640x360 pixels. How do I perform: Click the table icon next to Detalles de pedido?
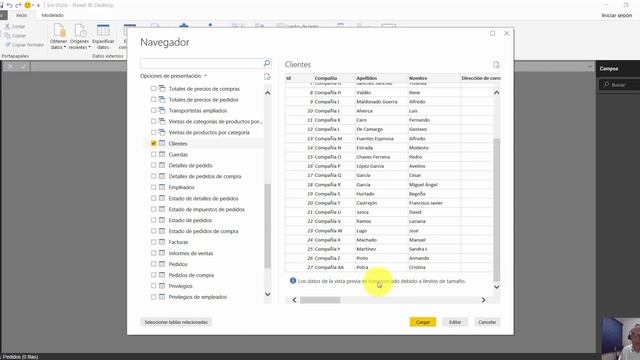pyautogui.click(x=162, y=165)
